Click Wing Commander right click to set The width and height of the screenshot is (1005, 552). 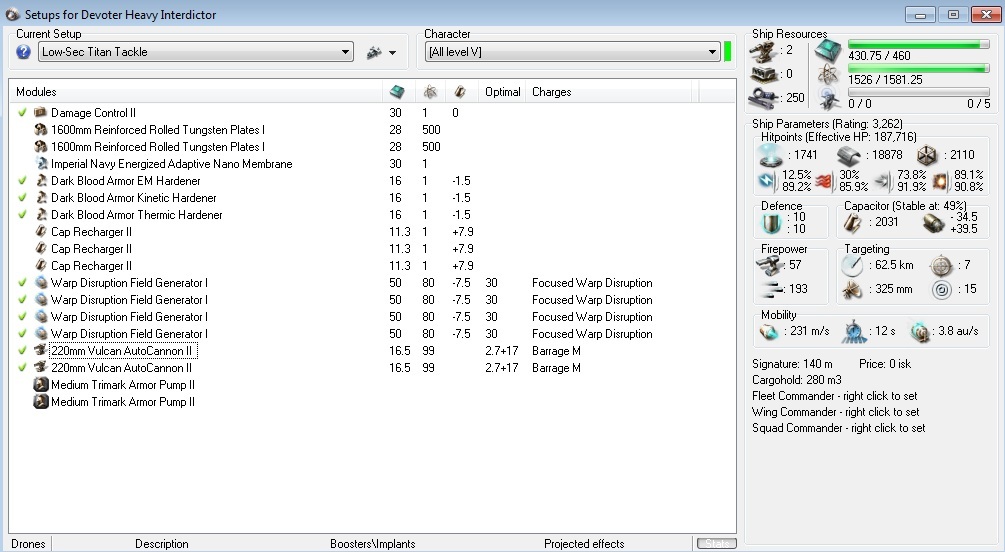835,412
